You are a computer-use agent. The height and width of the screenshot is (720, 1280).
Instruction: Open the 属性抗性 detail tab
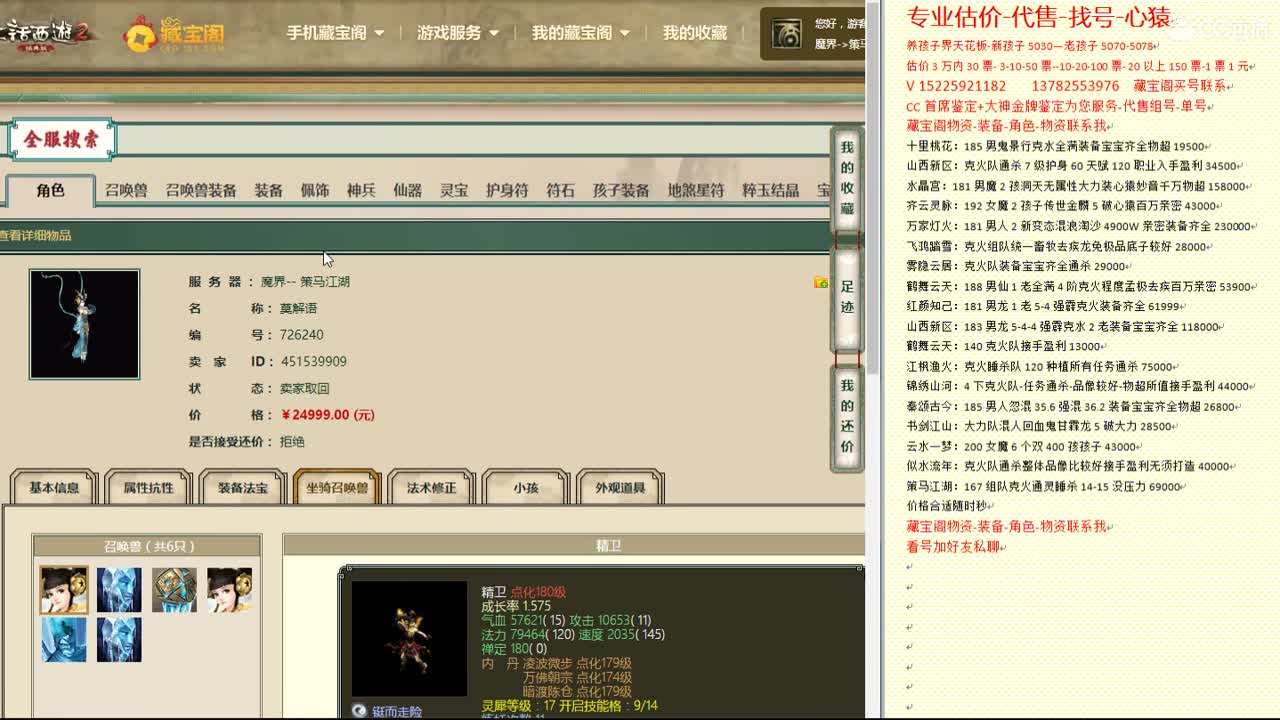pos(148,488)
